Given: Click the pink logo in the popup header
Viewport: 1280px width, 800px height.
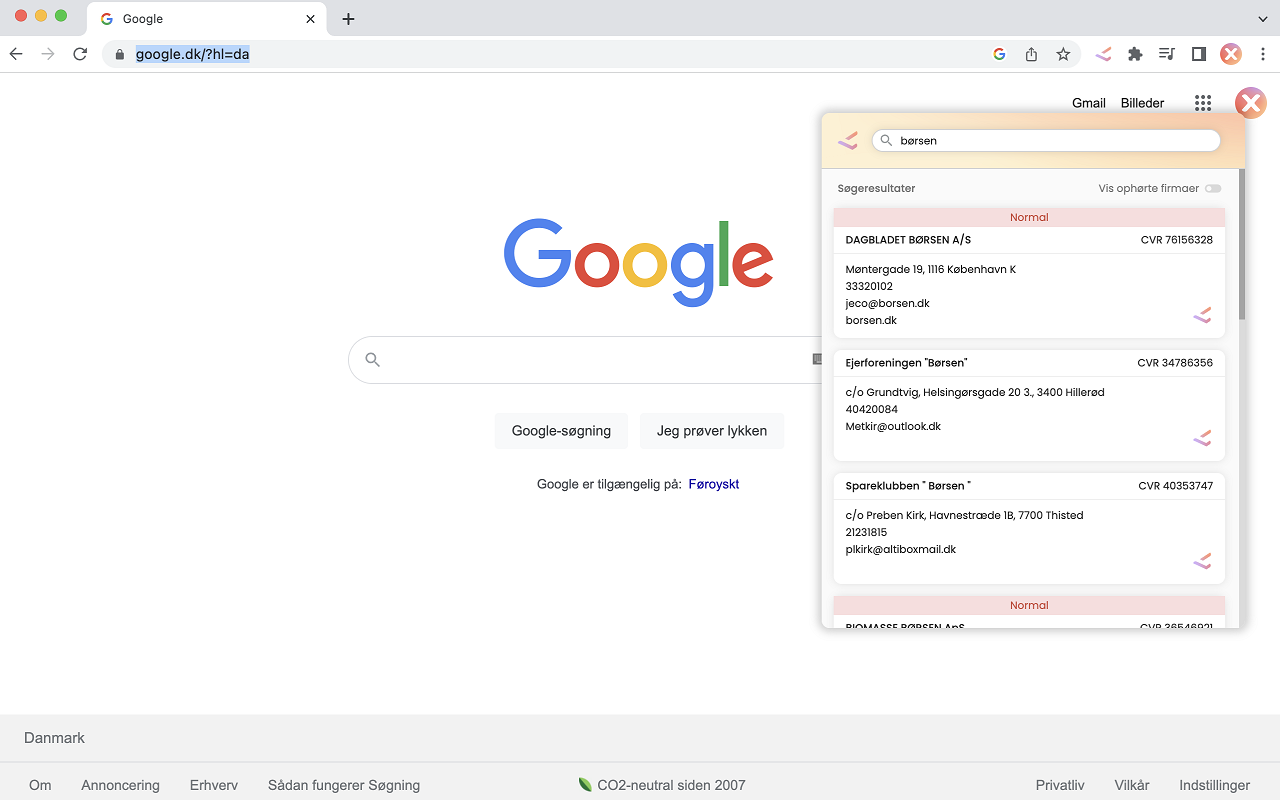Looking at the screenshot, I should 847,140.
